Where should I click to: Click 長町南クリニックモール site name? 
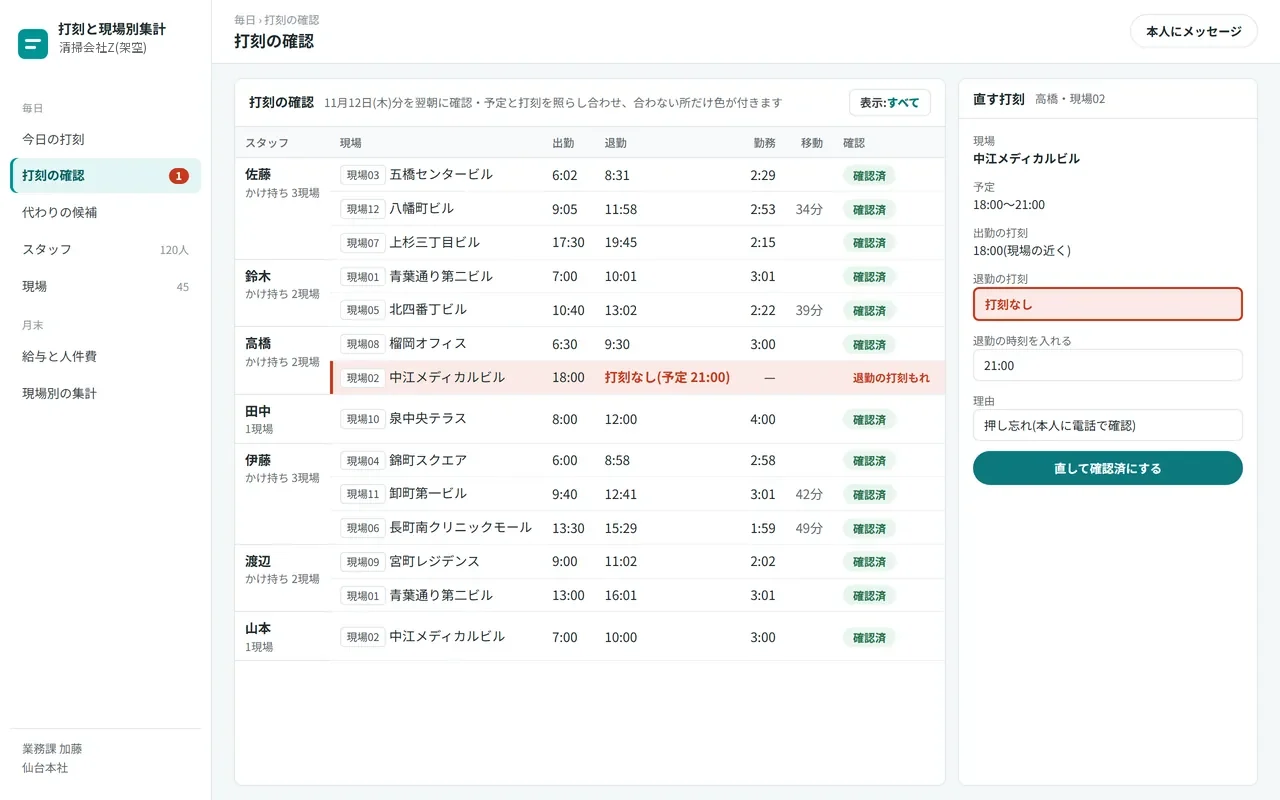point(461,528)
